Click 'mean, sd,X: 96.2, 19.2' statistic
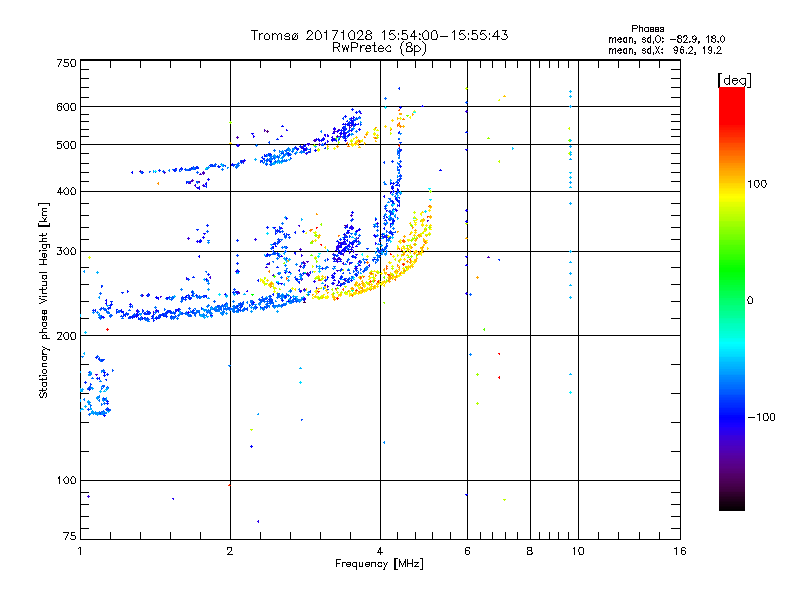Image resolution: width=800 pixels, height=600 pixels. pyautogui.click(x=665, y=50)
